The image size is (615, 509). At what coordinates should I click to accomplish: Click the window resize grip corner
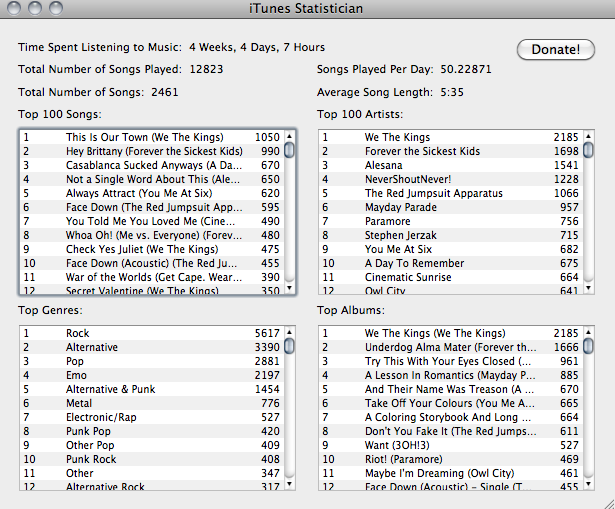609,504
